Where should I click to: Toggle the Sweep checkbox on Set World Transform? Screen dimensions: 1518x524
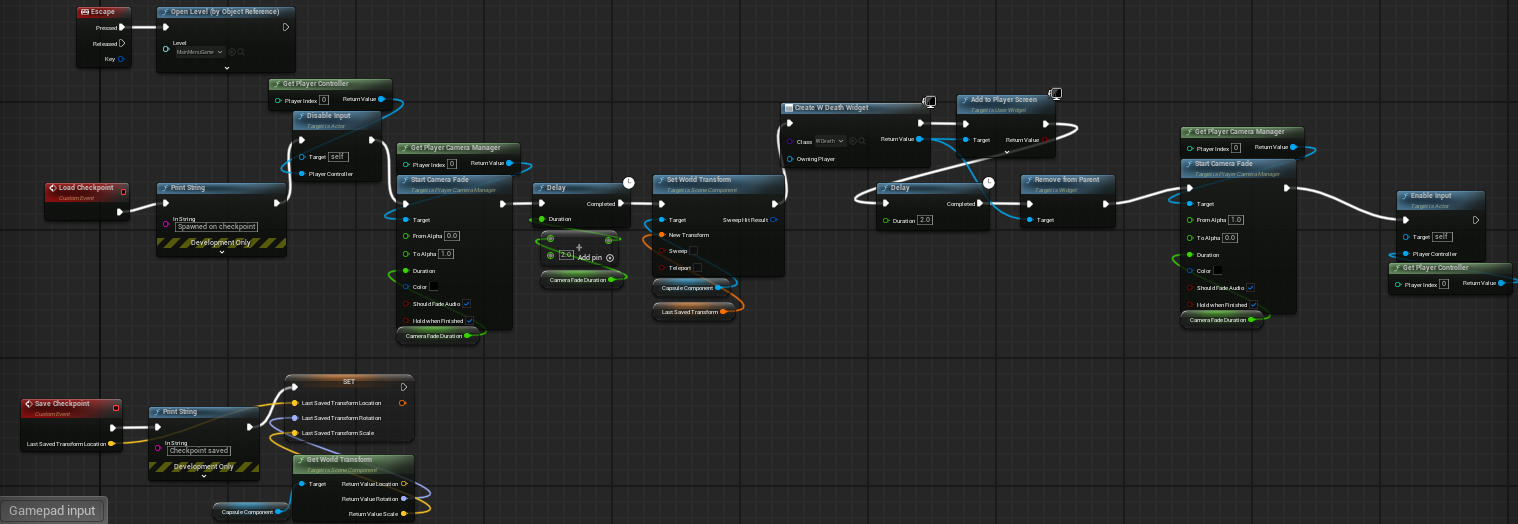pos(693,251)
